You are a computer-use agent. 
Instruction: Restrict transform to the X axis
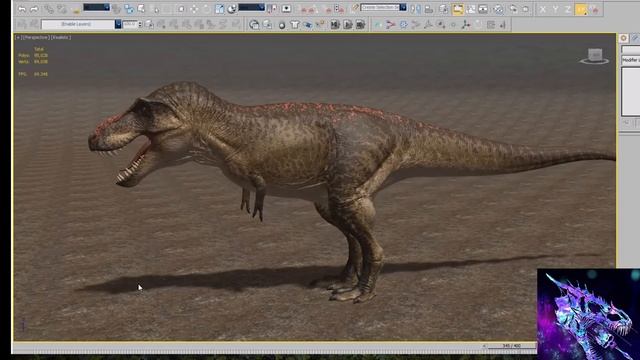click(542, 9)
